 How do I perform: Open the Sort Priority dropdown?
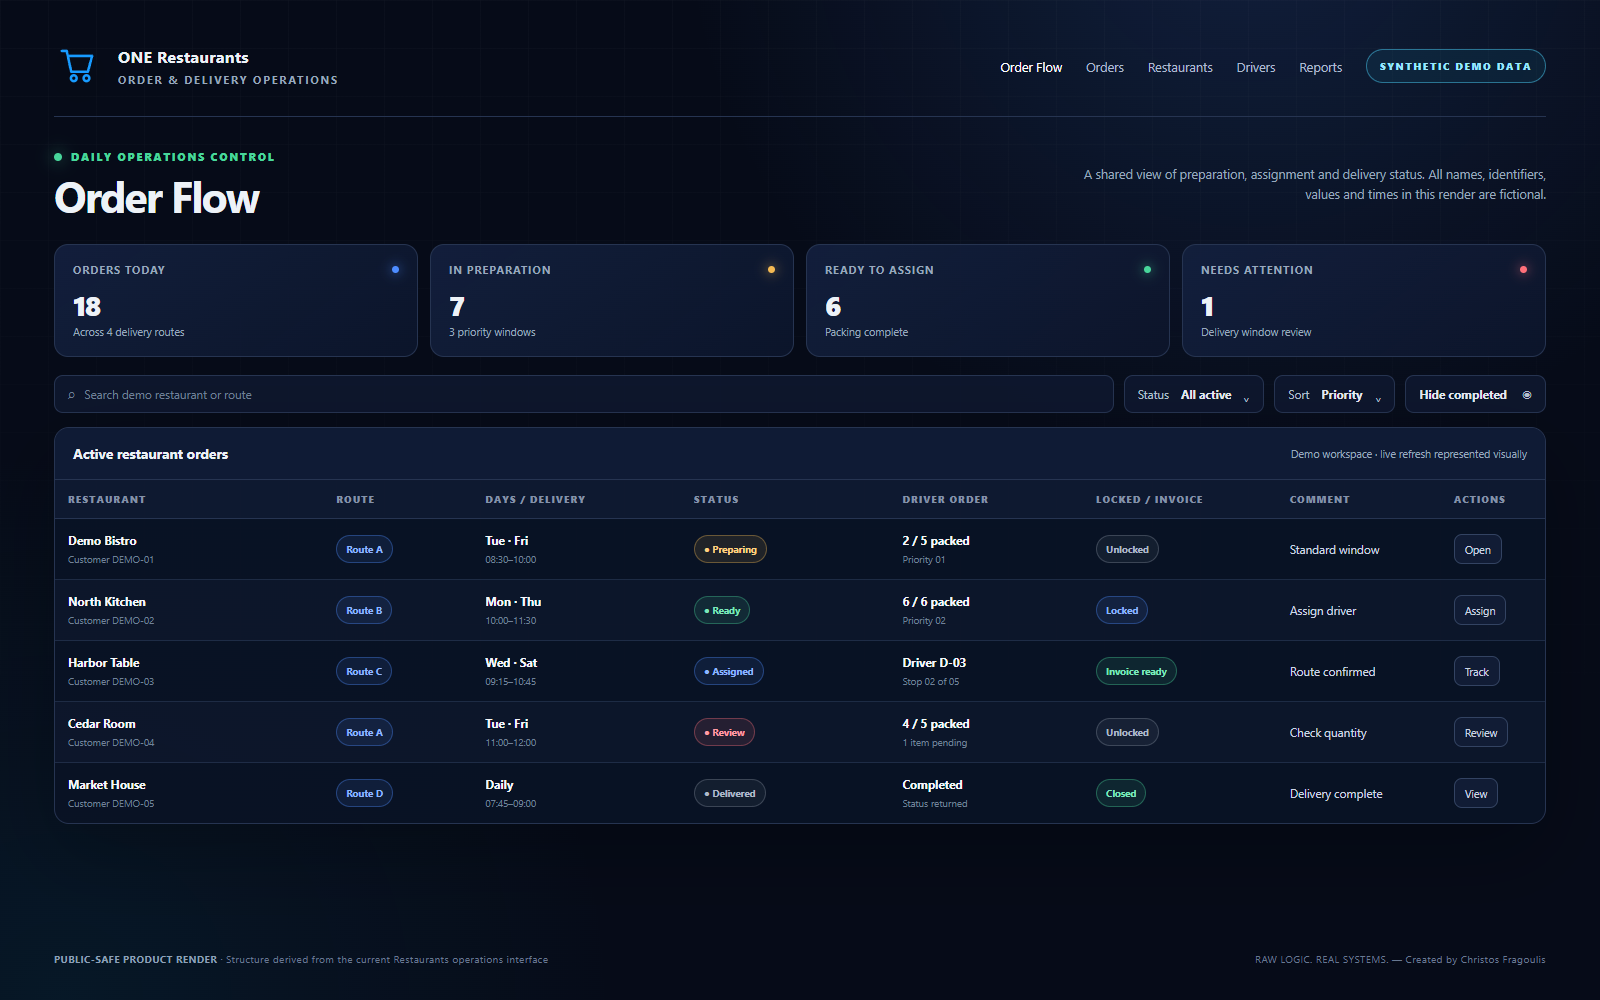coord(1334,395)
